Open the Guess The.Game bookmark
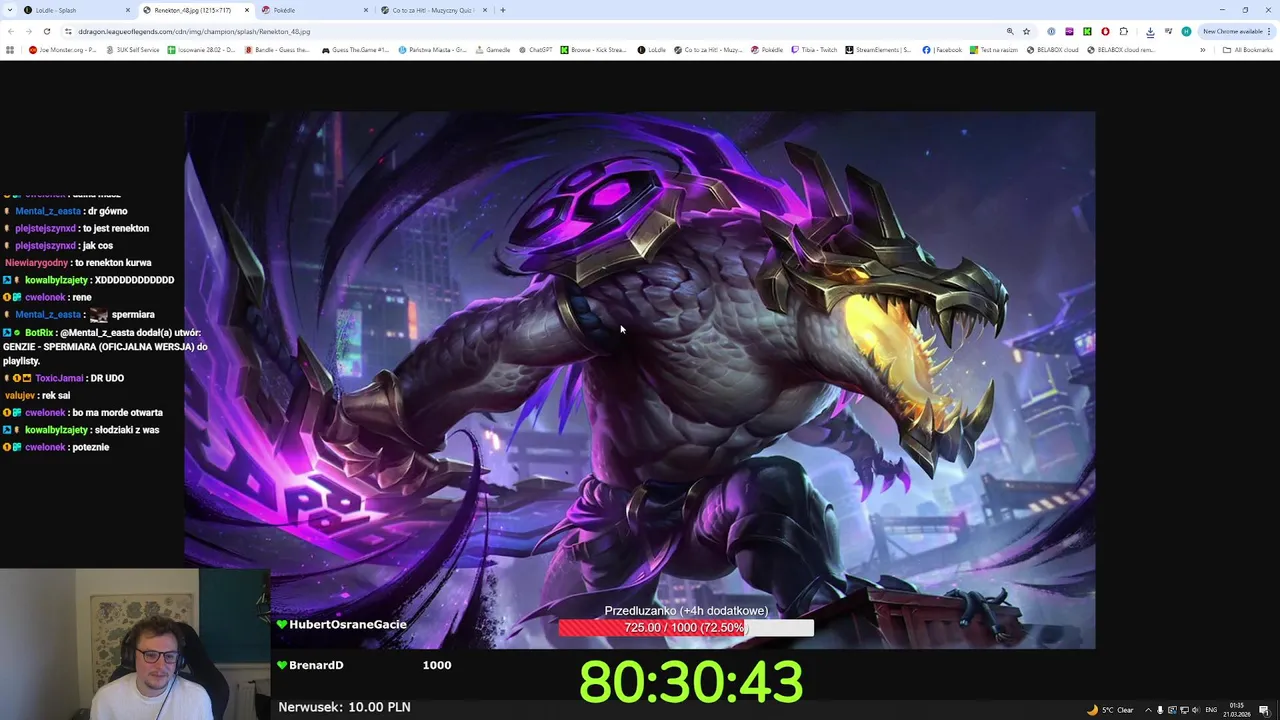Viewport: 1280px width, 720px height. pyautogui.click(x=355, y=49)
